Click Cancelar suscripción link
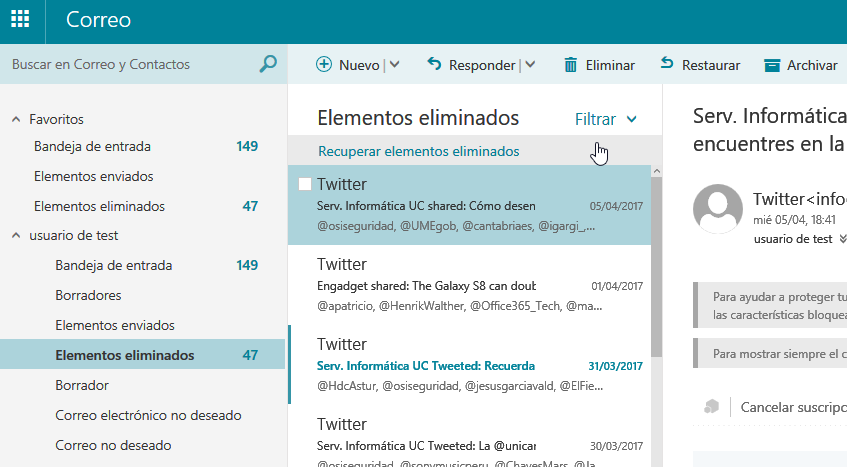This screenshot has width=847, height=467. (x=794, y=407)
